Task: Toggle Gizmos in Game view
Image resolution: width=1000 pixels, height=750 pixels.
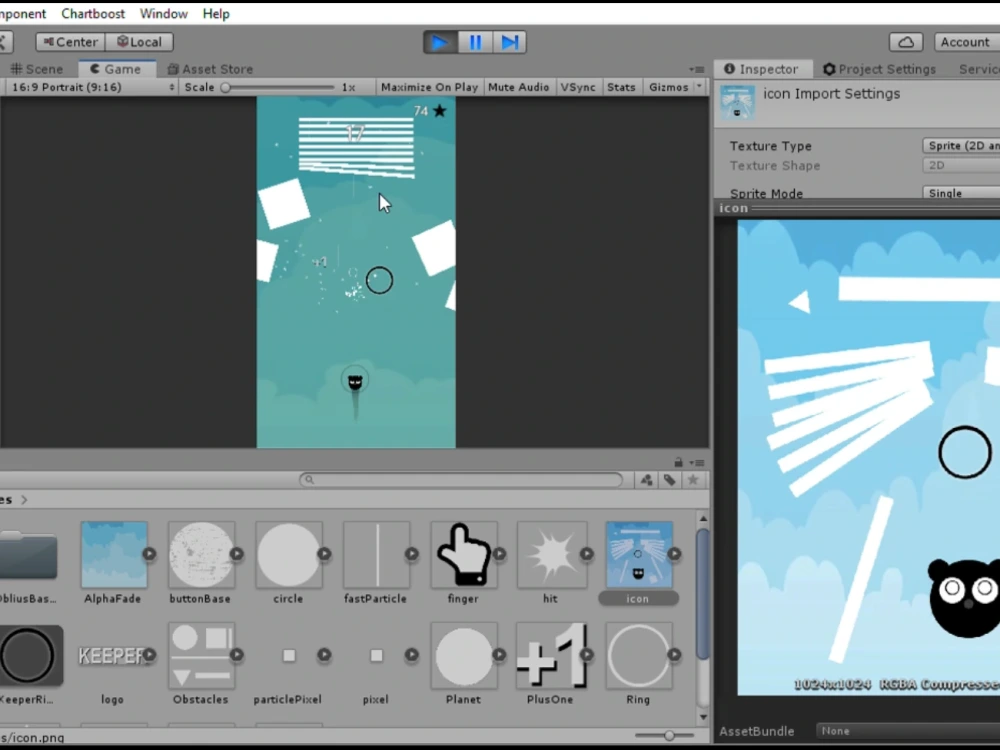Action: (x=668, y=87)
